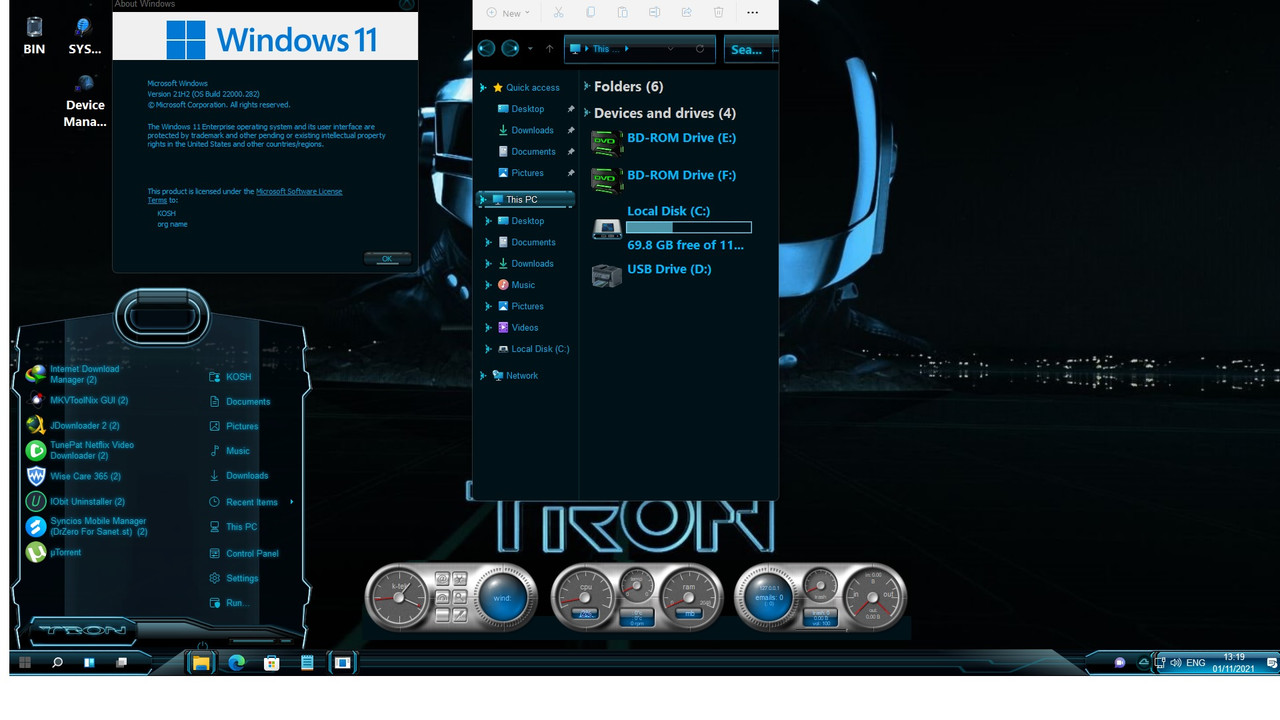Screen dimensions: 1280x720
Task: Open µTorrent from Start menu
Action: coord(53,552)
